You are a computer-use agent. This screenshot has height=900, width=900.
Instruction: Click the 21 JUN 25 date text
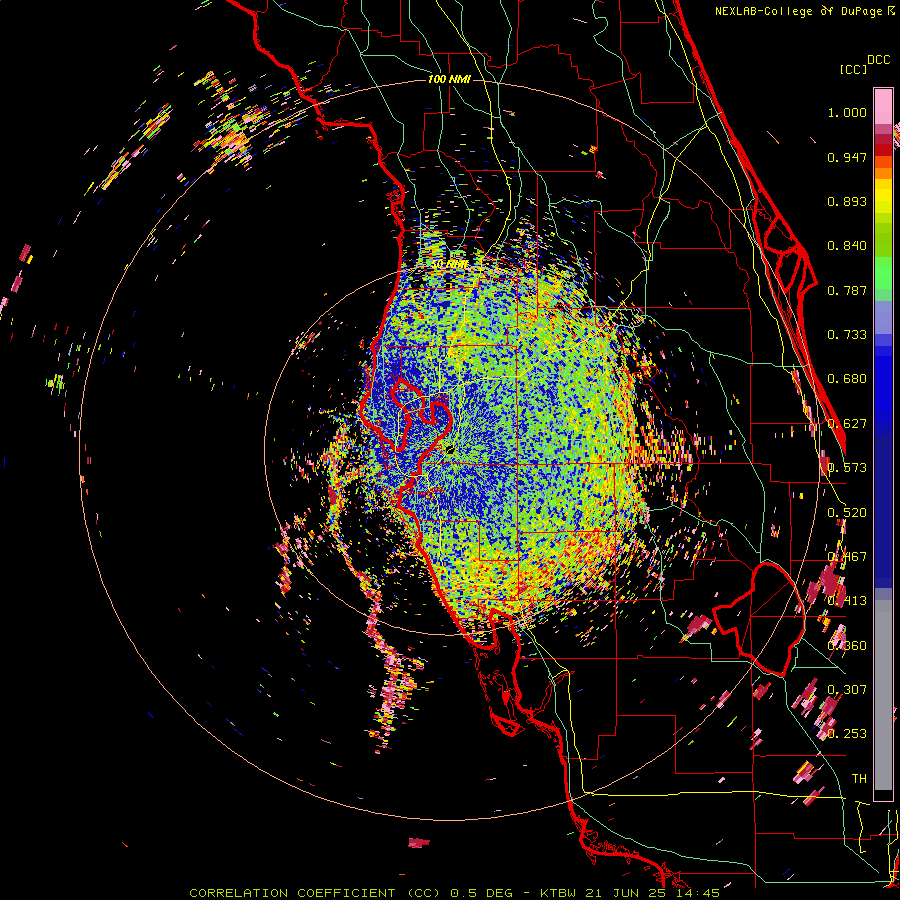pyautogui.click(x=626, y=893)
